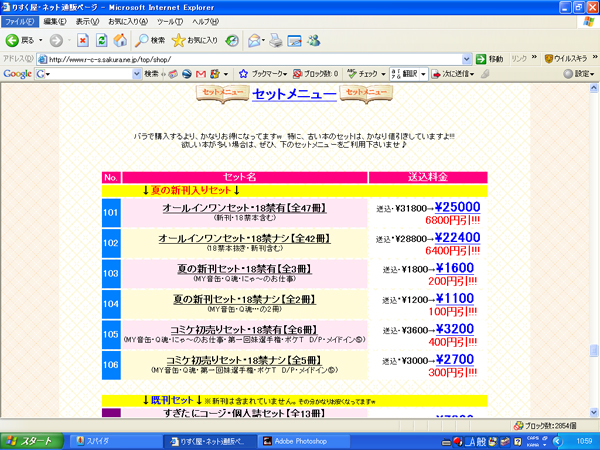
Task: Click the highlighter pen icon in Google toolbar
Action: pyautogui.click(x=485, y=74)
